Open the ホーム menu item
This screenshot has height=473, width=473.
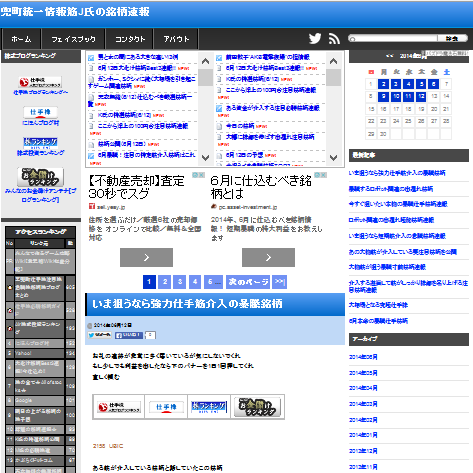pyautogui.click(x=21, y=39)
